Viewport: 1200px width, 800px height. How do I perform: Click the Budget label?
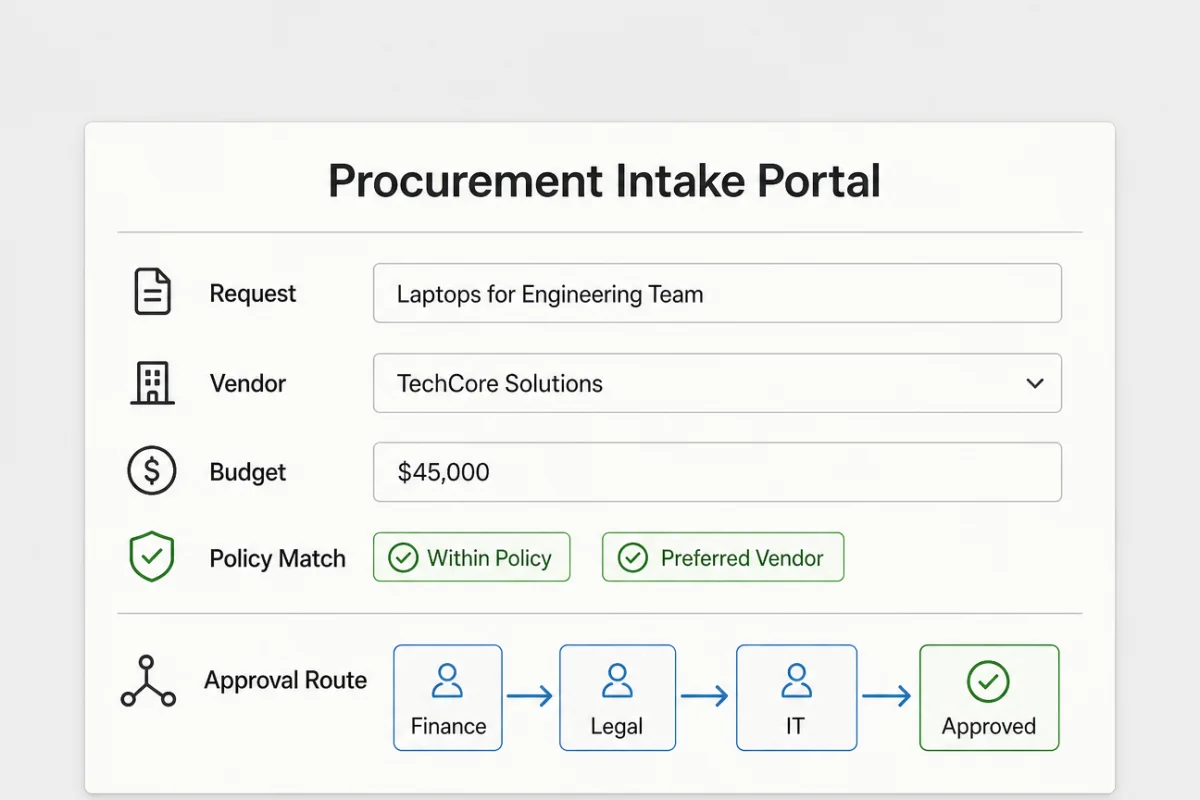tap(248, 473)
